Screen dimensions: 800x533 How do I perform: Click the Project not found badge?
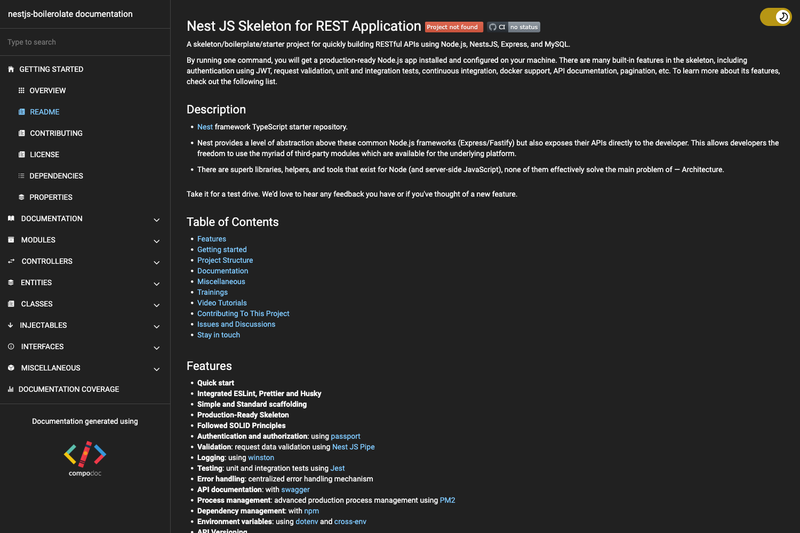coord(454,27)
